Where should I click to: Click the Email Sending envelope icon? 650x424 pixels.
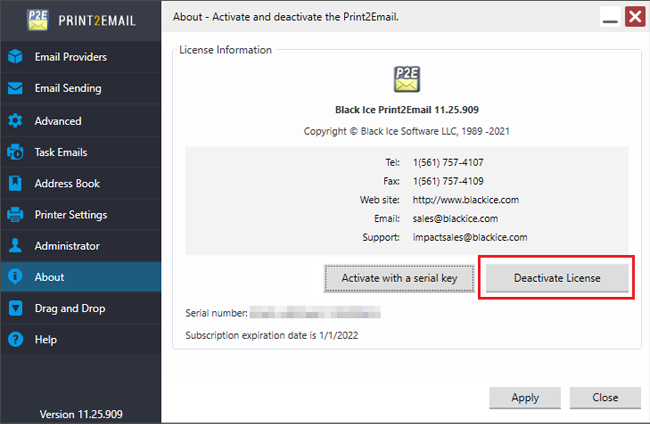pos(15,88)
